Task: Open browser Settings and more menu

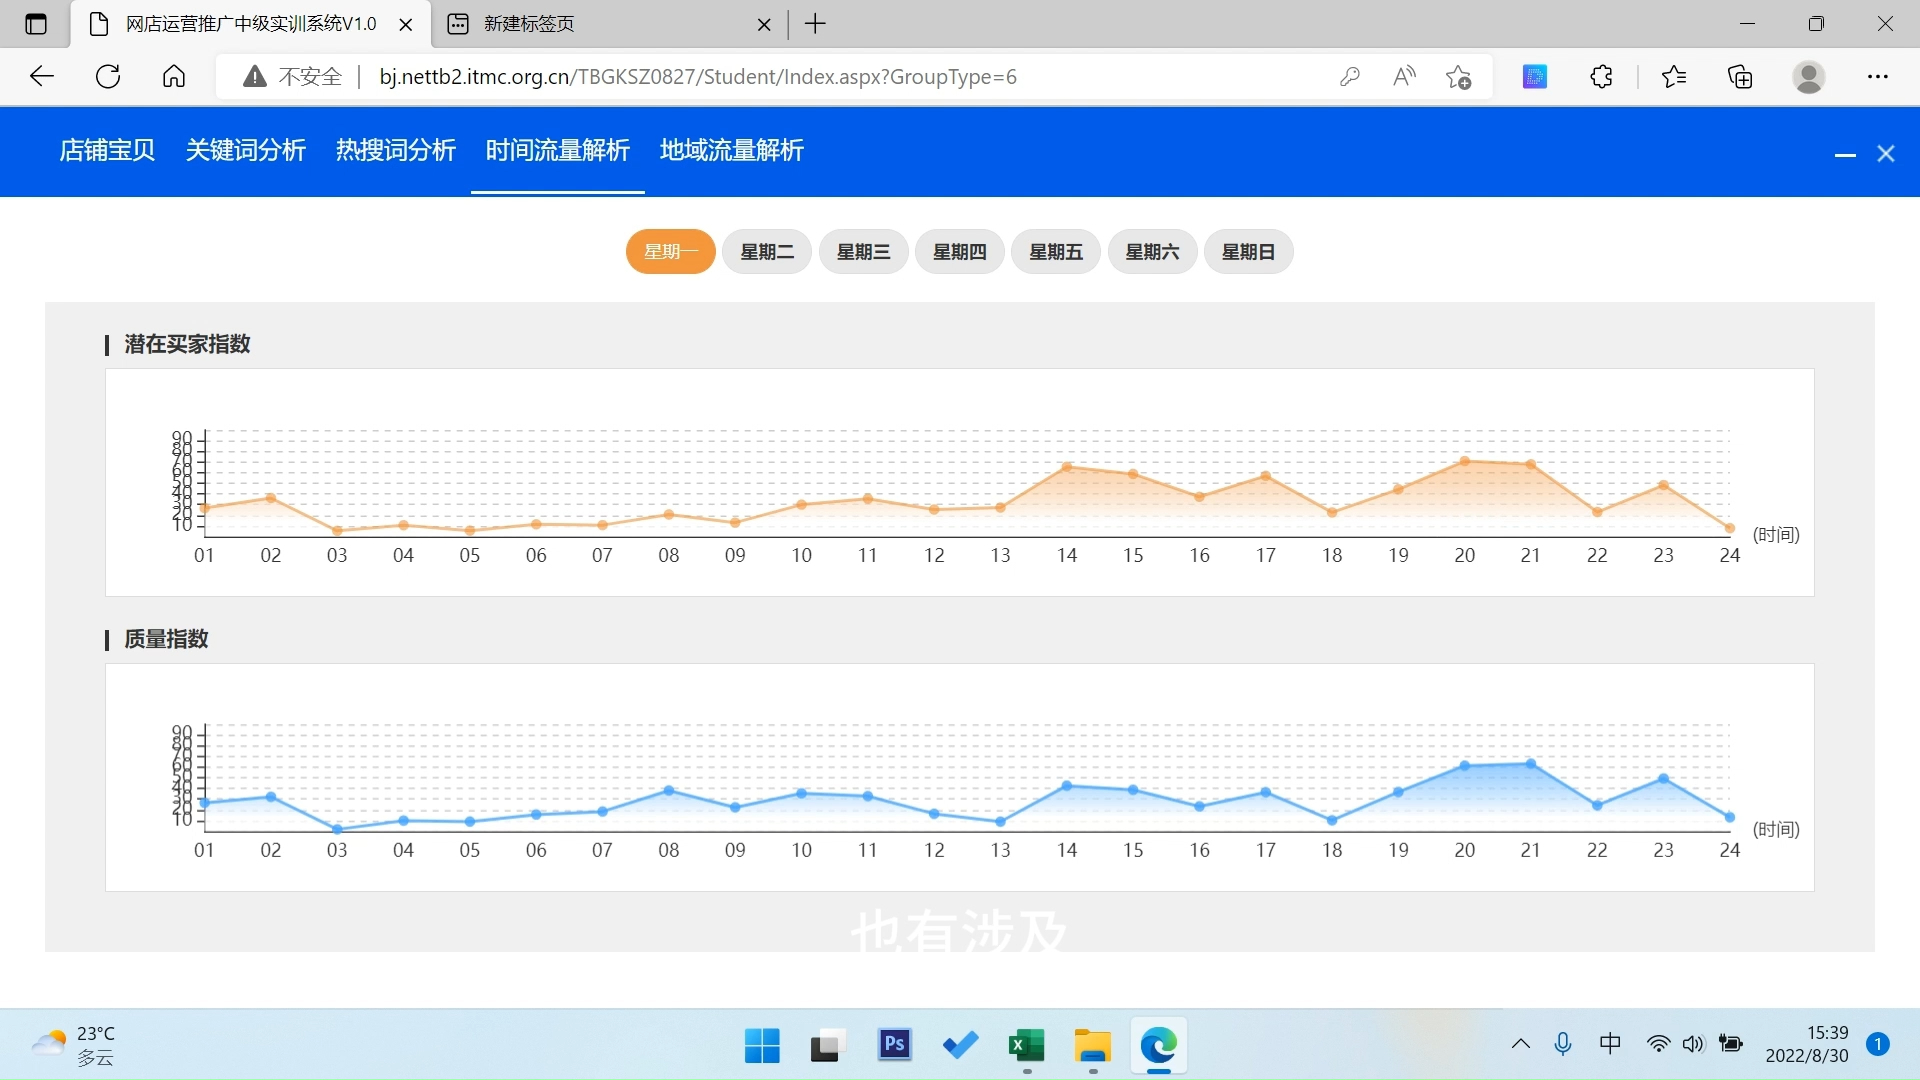Action: click(1878, 77)
